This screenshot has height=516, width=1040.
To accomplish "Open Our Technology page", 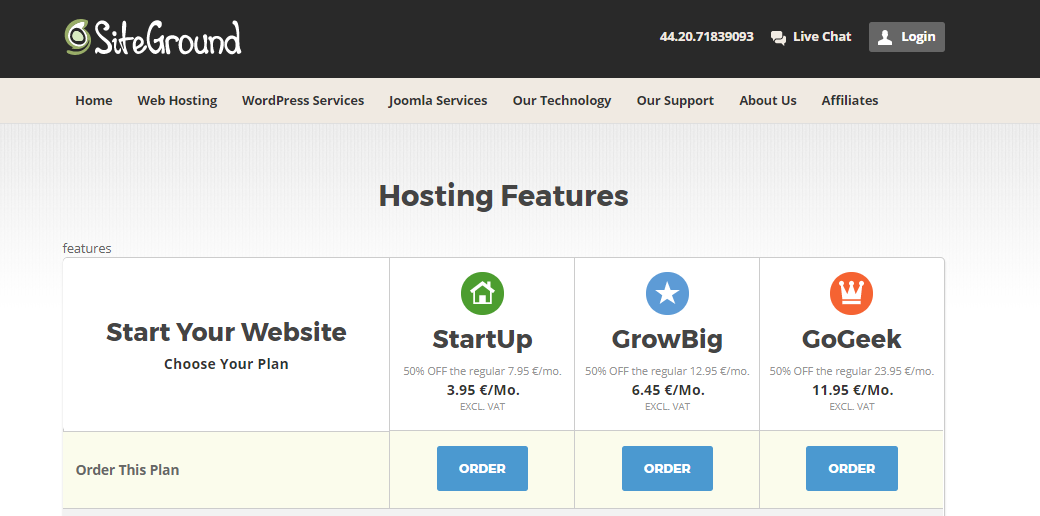I will point(562,100).
